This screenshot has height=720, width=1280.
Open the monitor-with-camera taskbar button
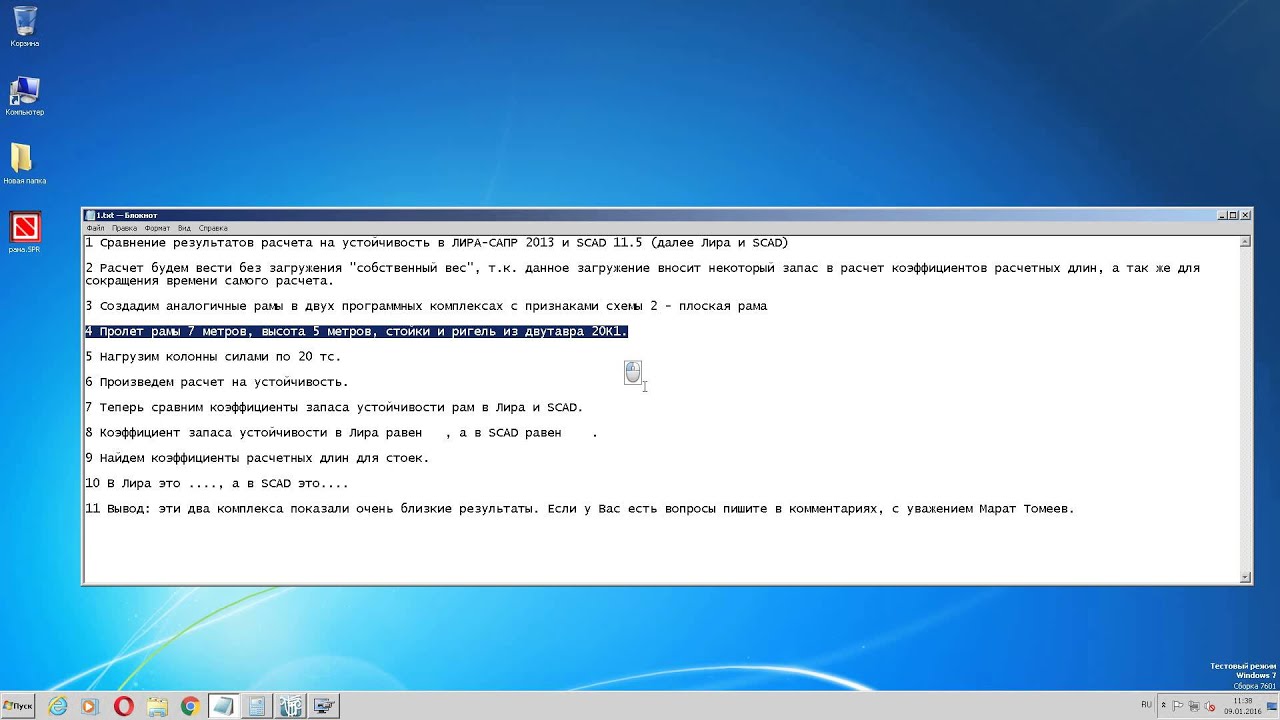324,706
